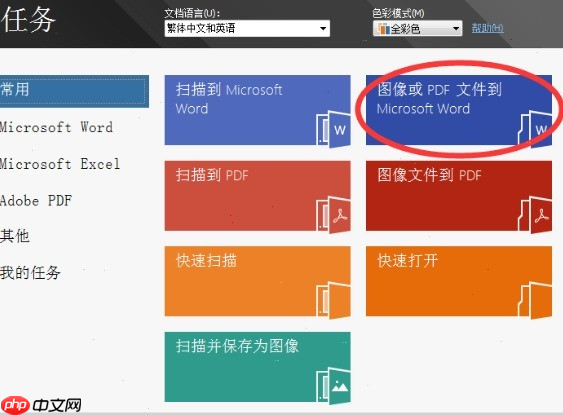Click the Word icon on 扫描到 Microsoft Word tile
563x415 pixels.
(334, 130)
